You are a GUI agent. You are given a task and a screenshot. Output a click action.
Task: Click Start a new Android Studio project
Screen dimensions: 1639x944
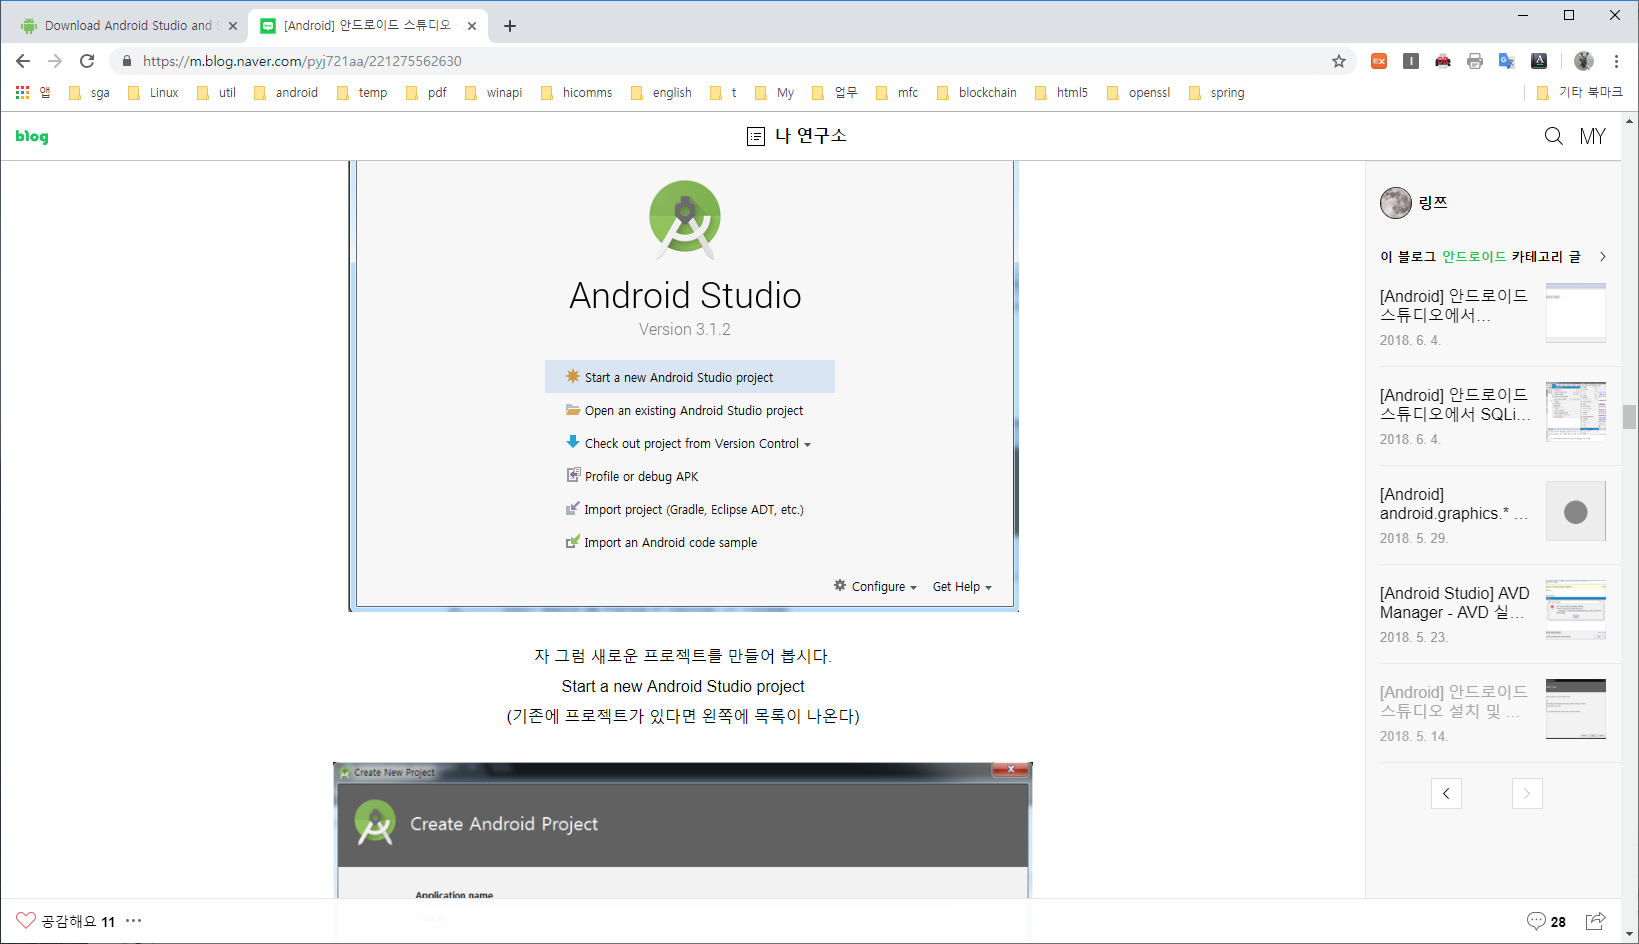pos(690,377)
